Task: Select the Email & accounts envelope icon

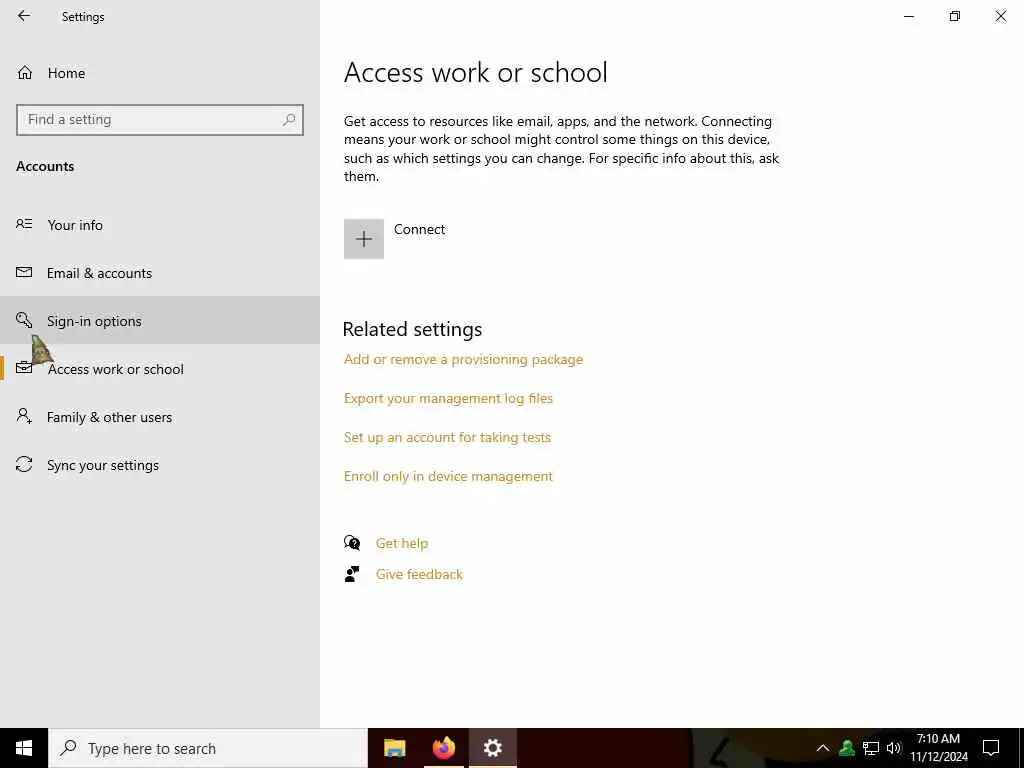Action: coord(24,272)
